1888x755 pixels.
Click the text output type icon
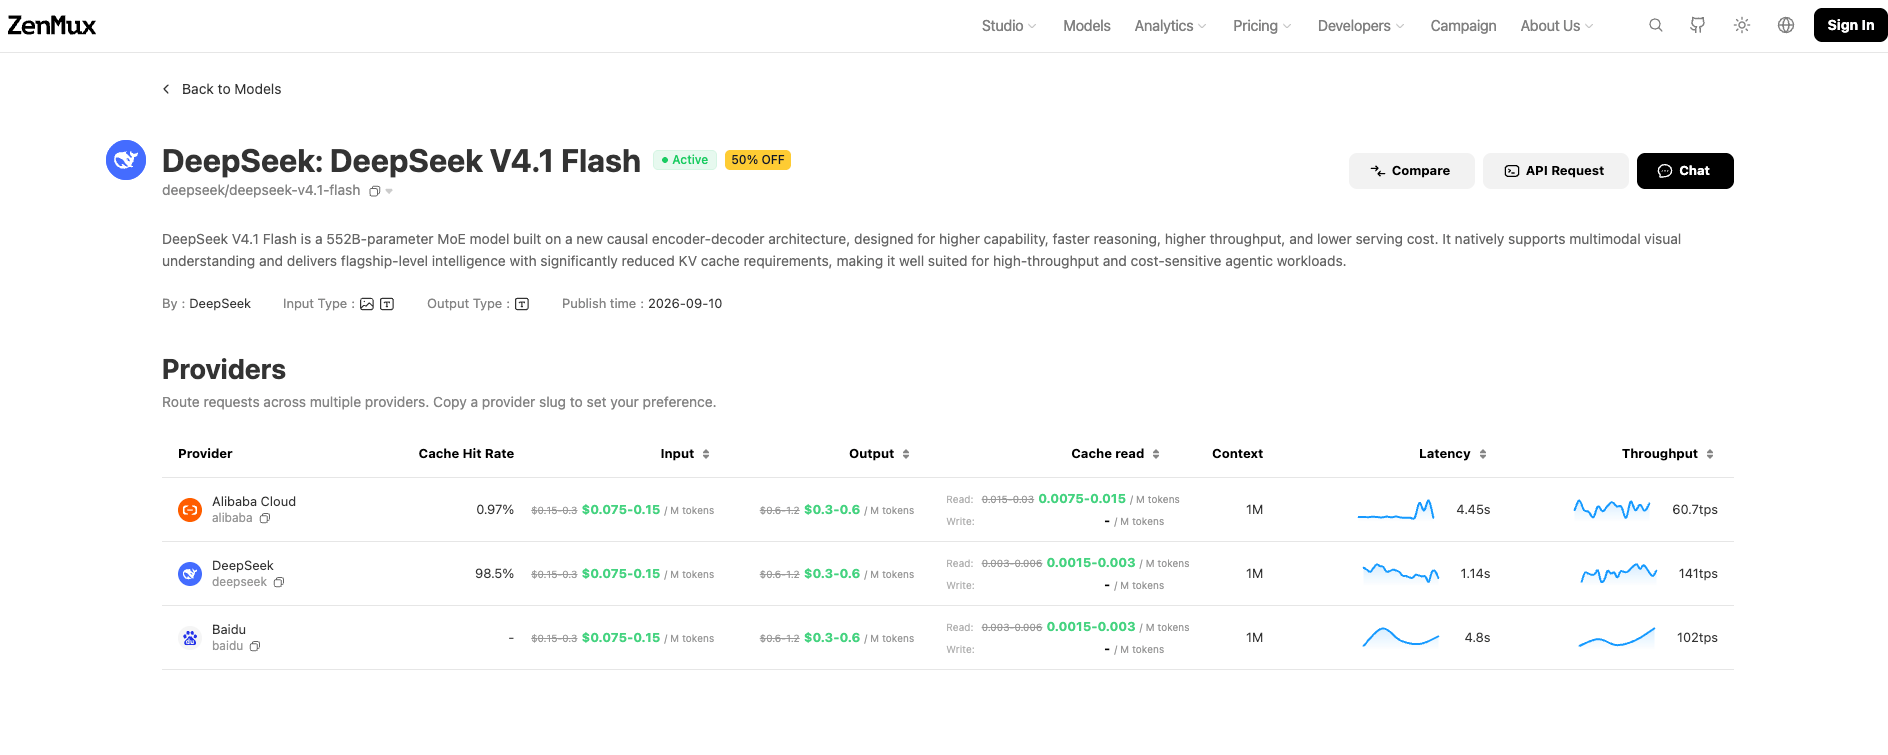(x=522, y=304)
